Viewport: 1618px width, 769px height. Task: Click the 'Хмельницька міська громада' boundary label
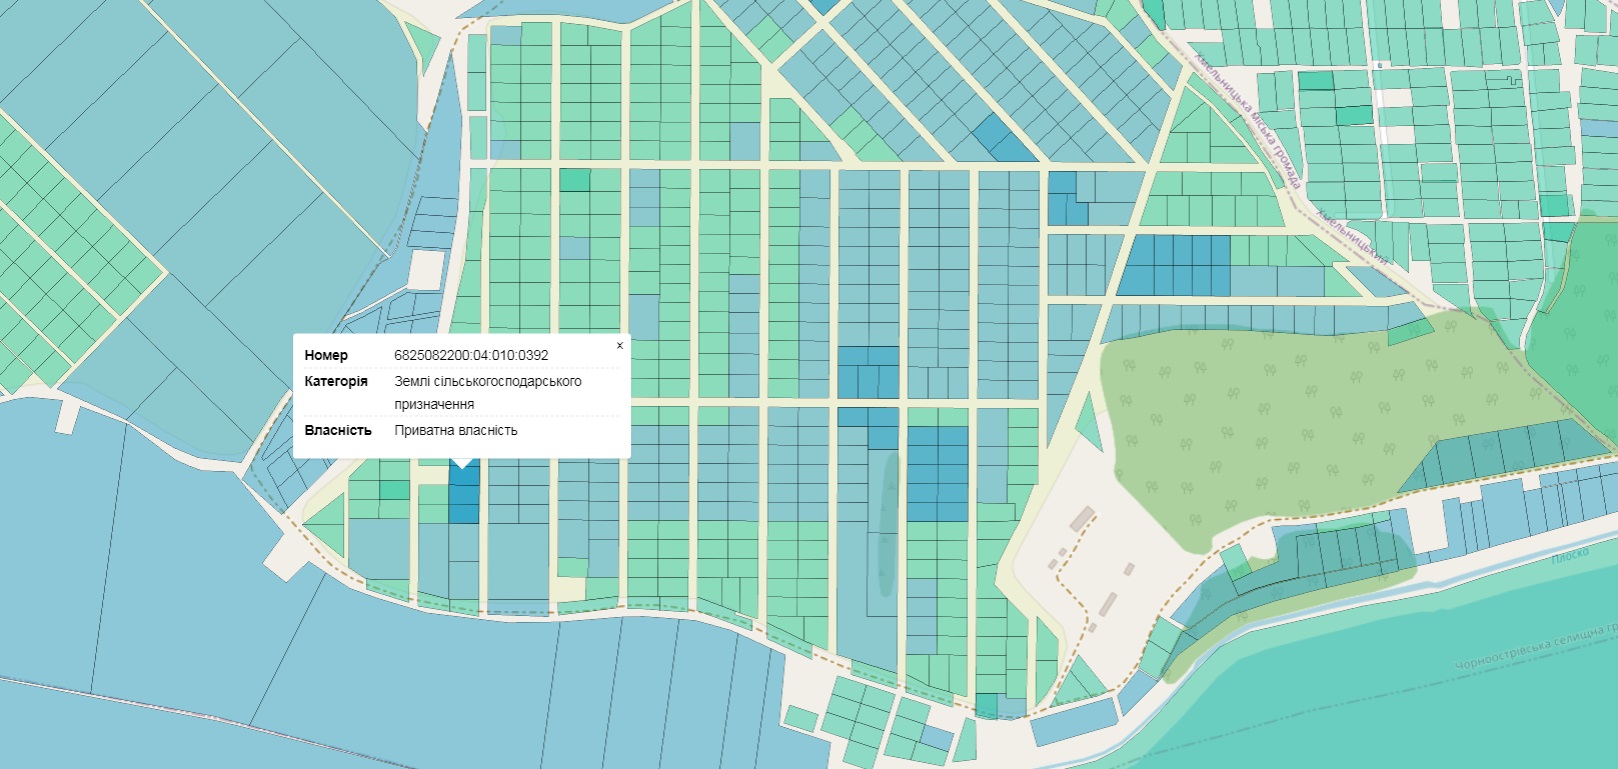tap(1247, 120)
